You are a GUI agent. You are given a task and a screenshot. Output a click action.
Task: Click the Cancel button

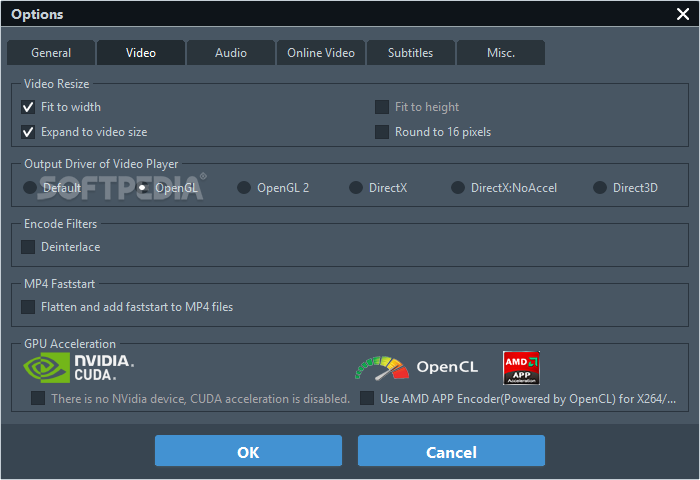click(x=451, y=452)
